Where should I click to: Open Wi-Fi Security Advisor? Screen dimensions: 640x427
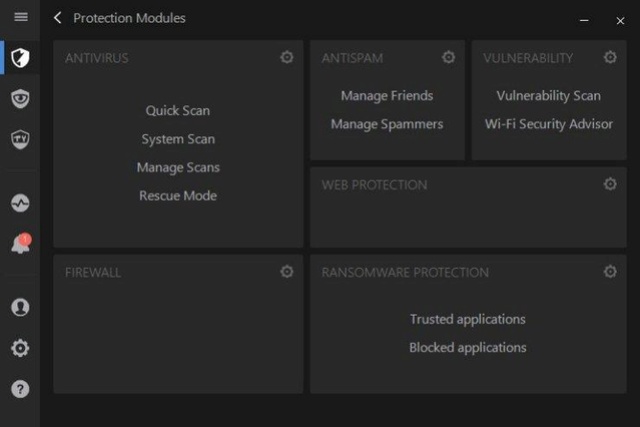click(x=549, y=124)
